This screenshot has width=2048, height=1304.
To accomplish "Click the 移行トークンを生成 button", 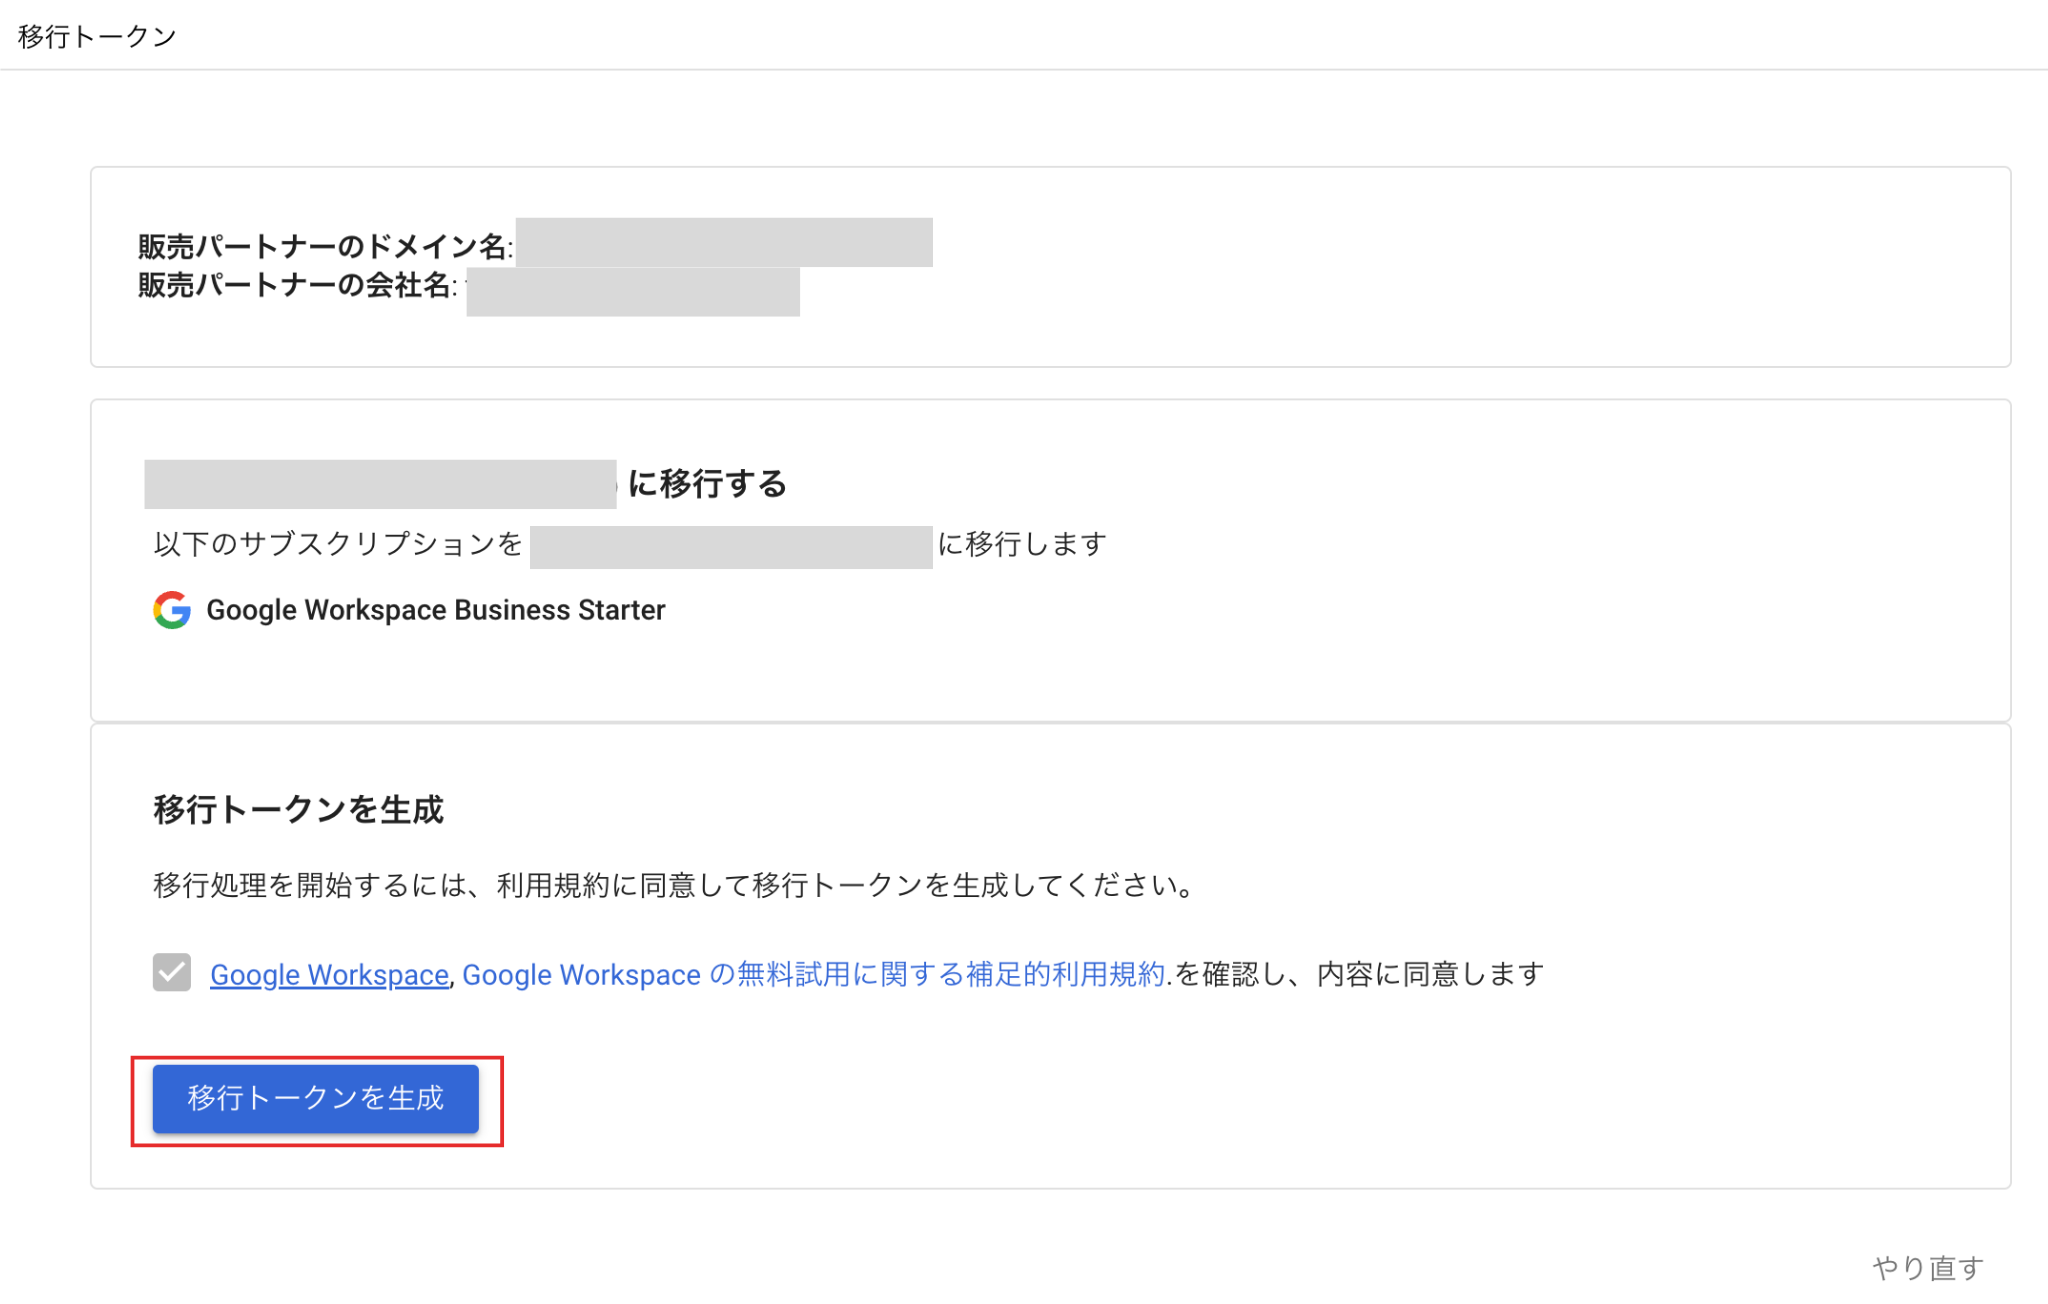I will pyautogui.click(x=315, y=1098).
